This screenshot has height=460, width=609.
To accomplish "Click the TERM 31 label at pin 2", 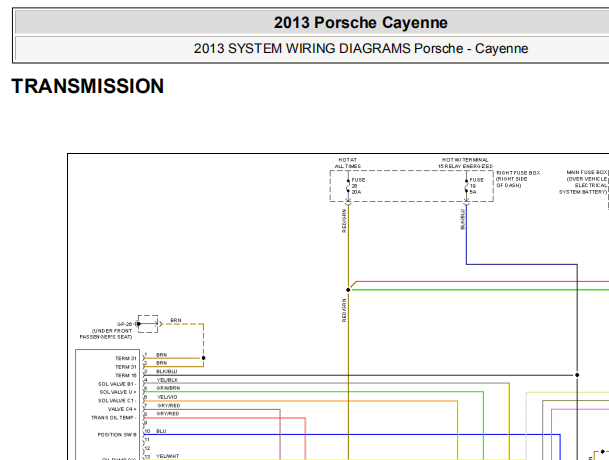I will (125, 367).
